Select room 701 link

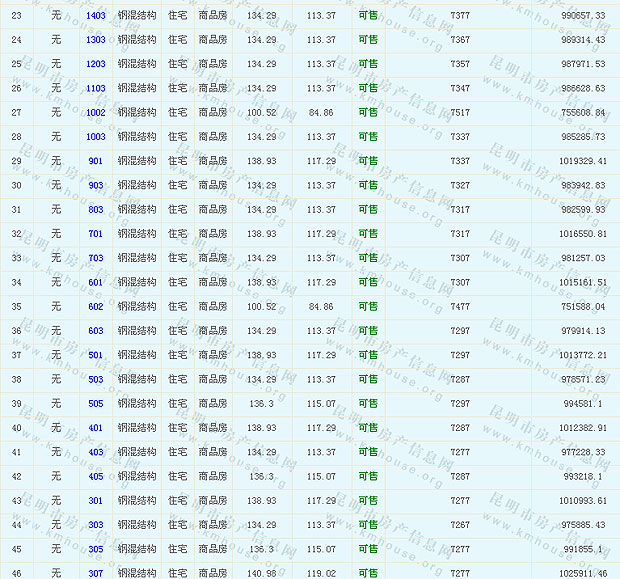pyautogui.click(x=96, y=234)
